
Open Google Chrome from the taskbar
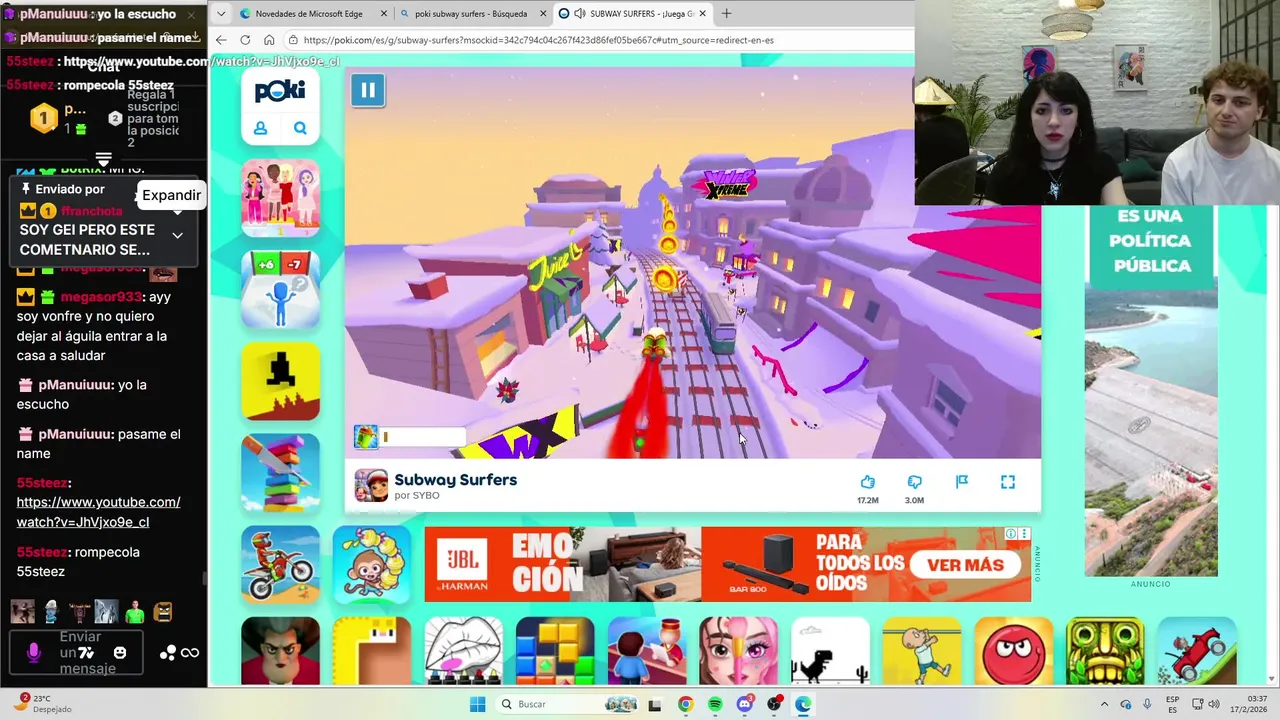685,704
